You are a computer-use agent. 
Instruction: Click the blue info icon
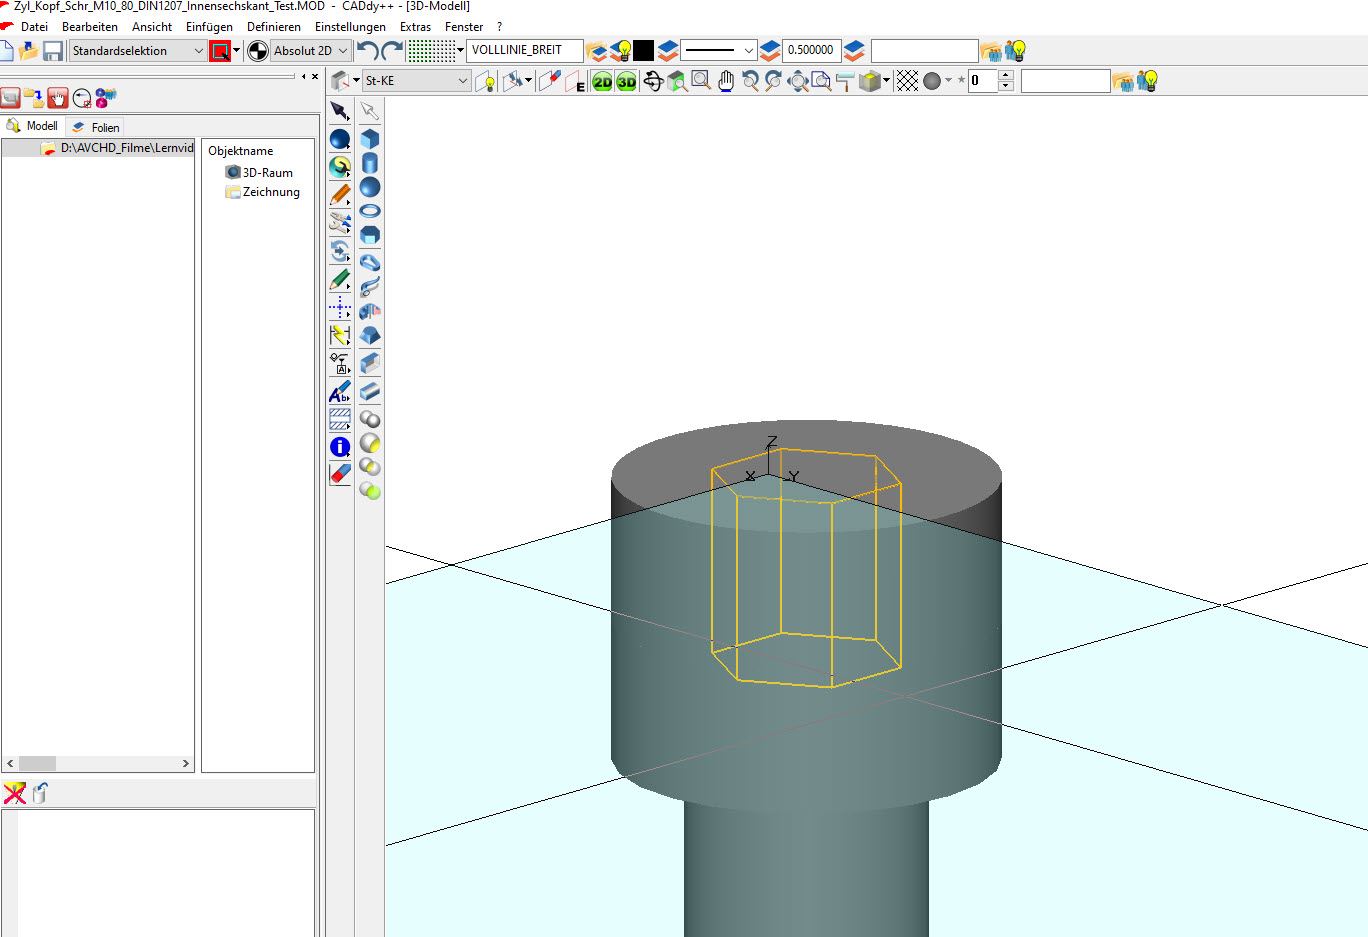pos(340,447)
